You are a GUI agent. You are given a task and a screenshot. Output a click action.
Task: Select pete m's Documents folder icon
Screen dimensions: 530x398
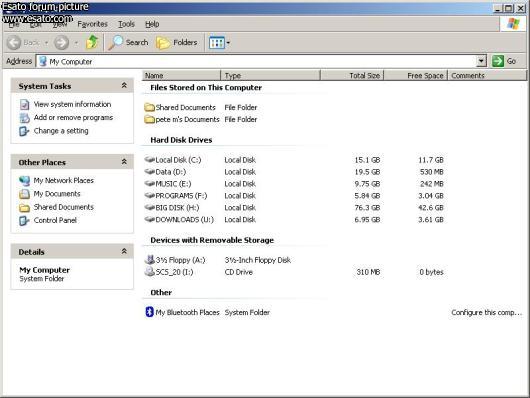(149, 119)
